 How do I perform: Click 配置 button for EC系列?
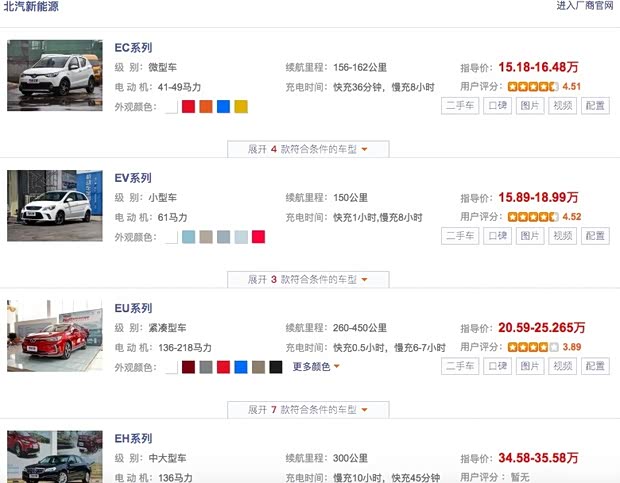pyautogui.click(x=595, y=106)
